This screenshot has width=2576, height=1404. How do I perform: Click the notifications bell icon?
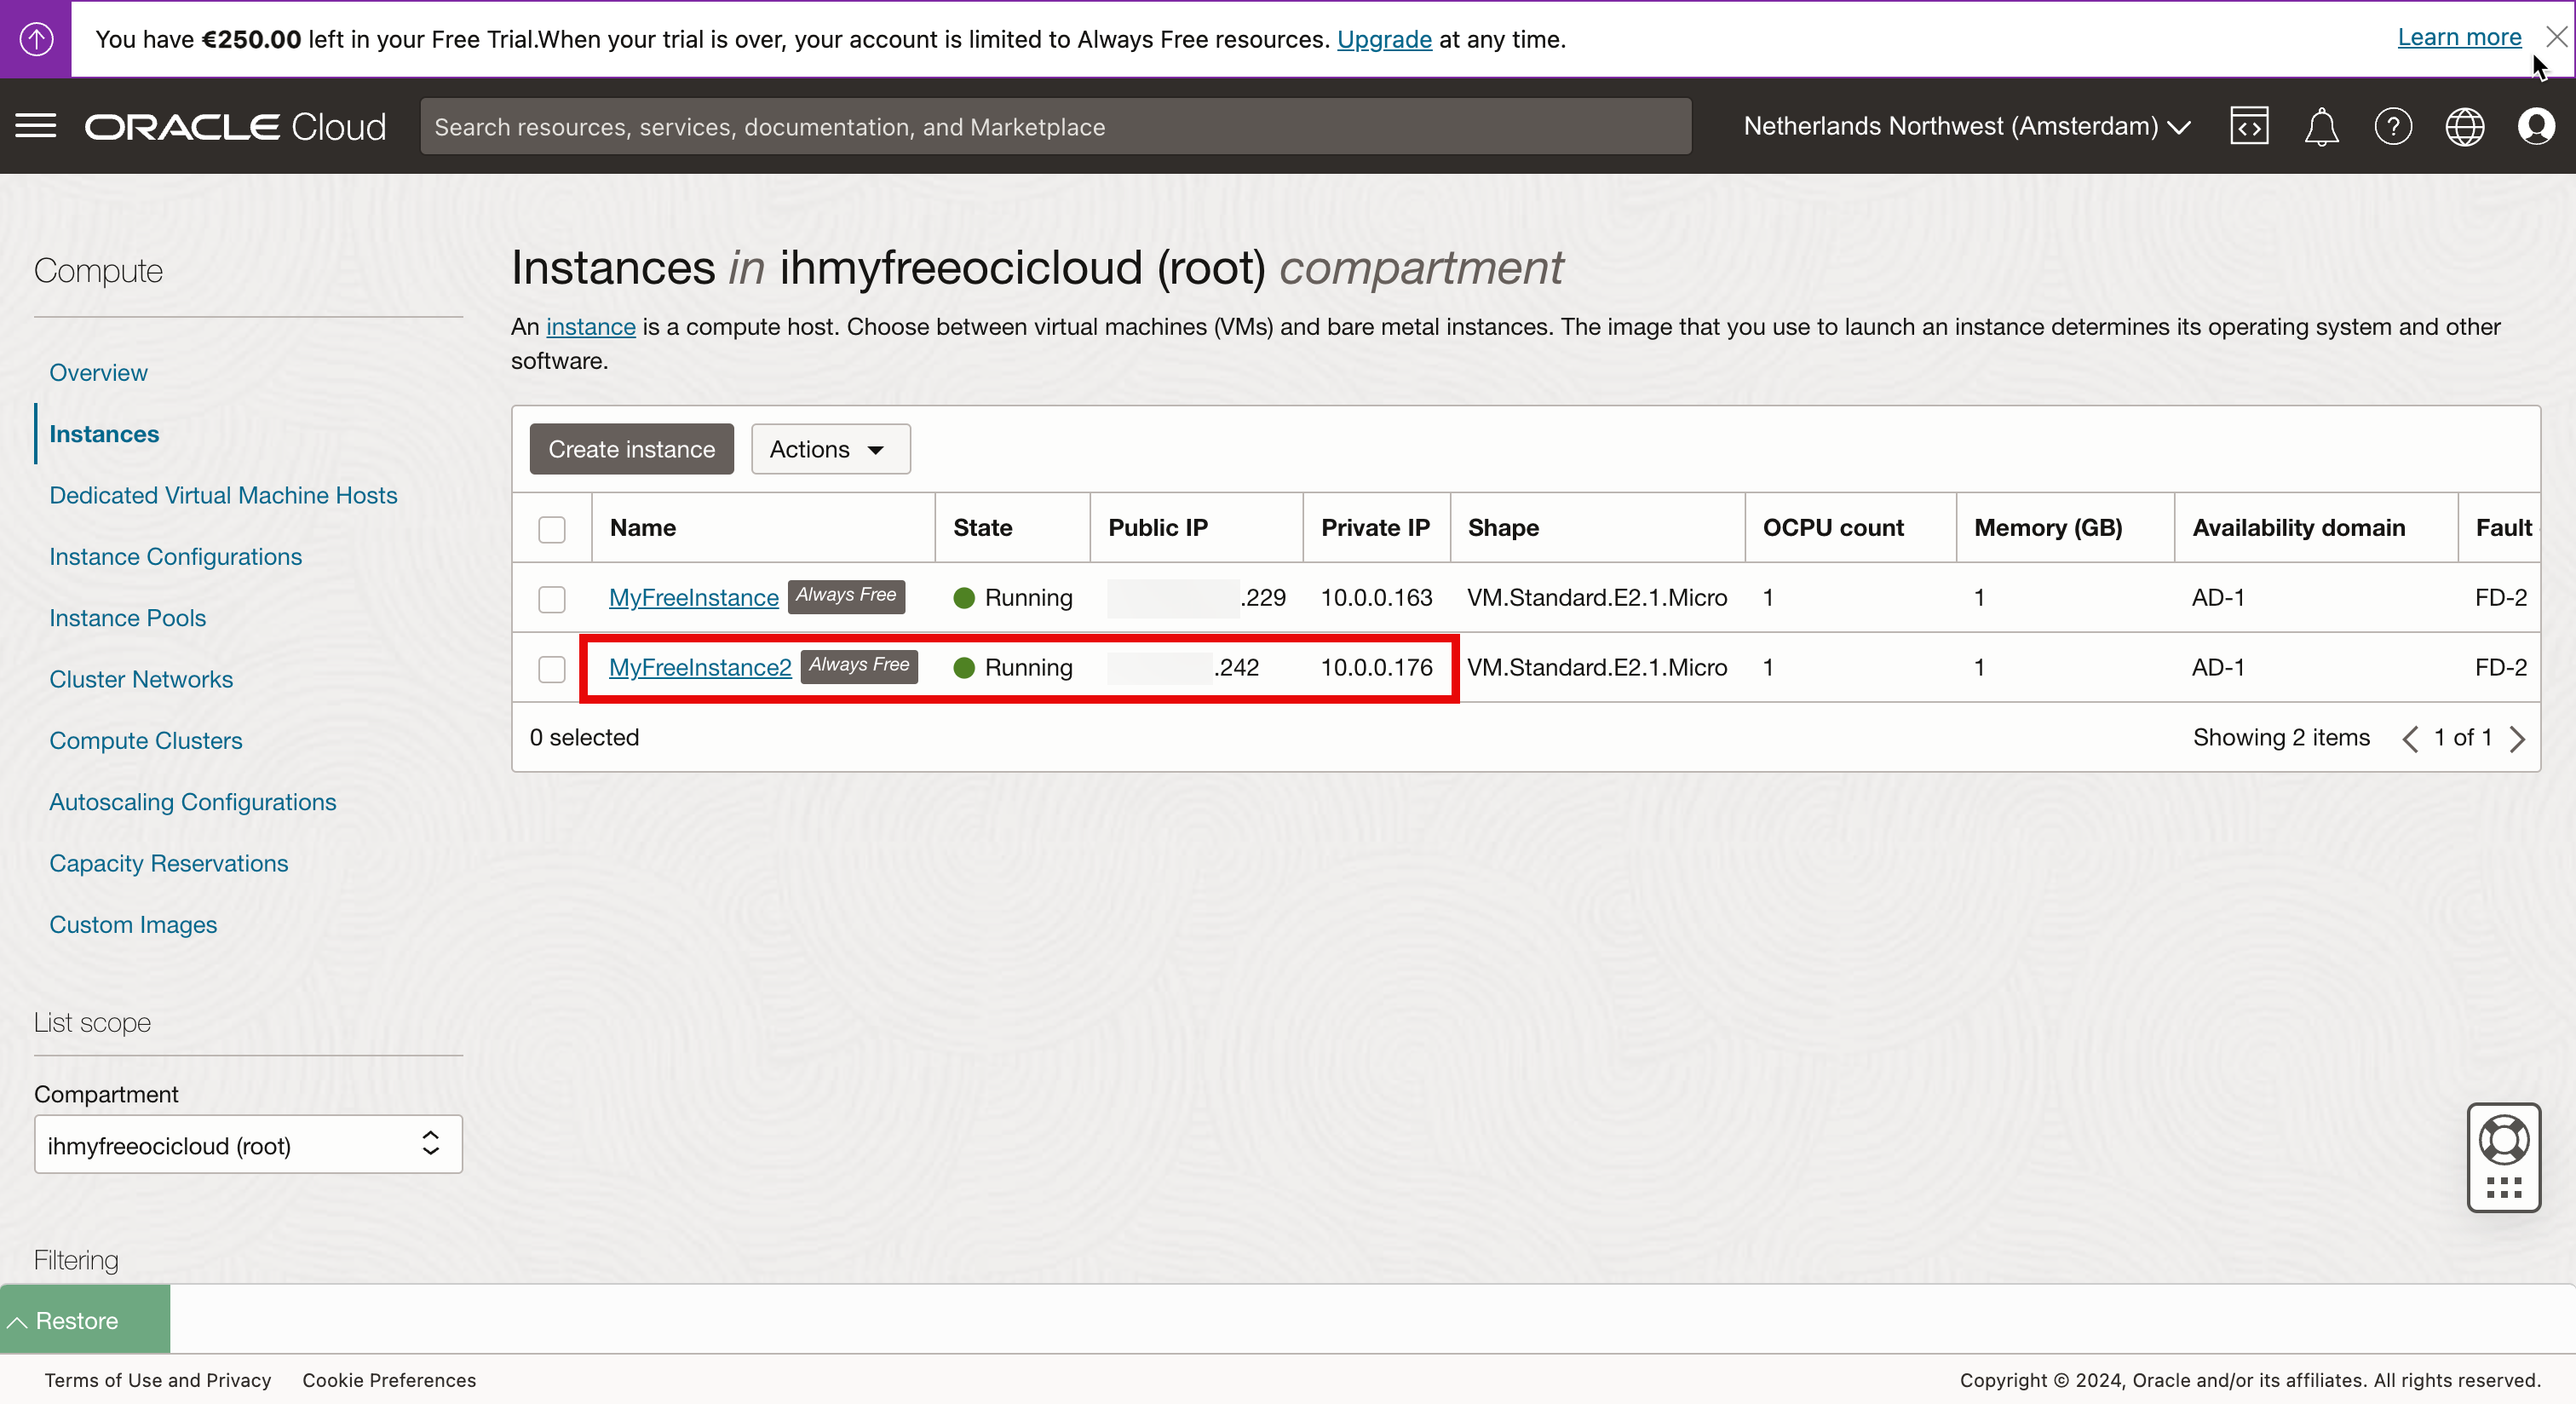tap(2321, 127)
